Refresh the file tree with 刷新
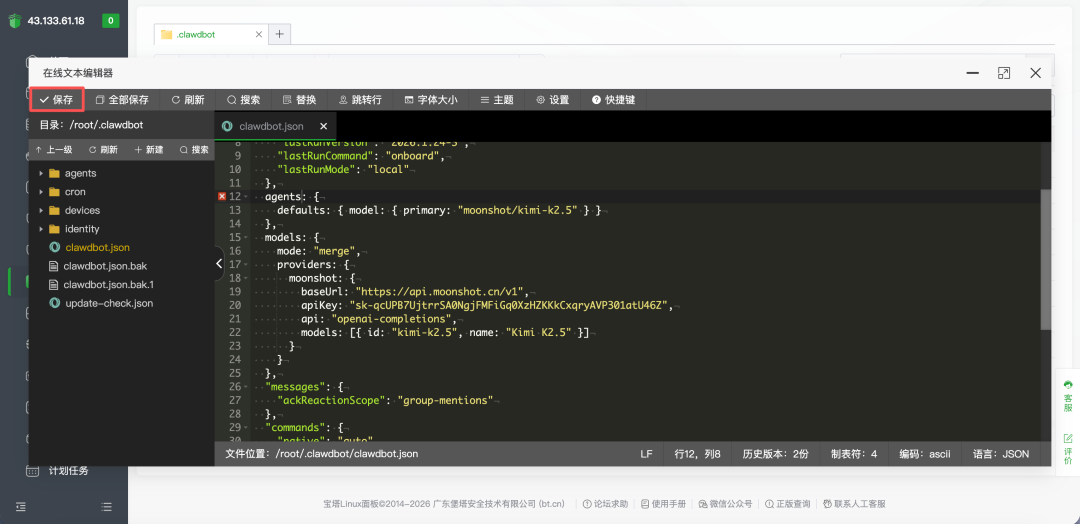The height and width of the screenshot is (524, 1080). click(x=103, y=149)
